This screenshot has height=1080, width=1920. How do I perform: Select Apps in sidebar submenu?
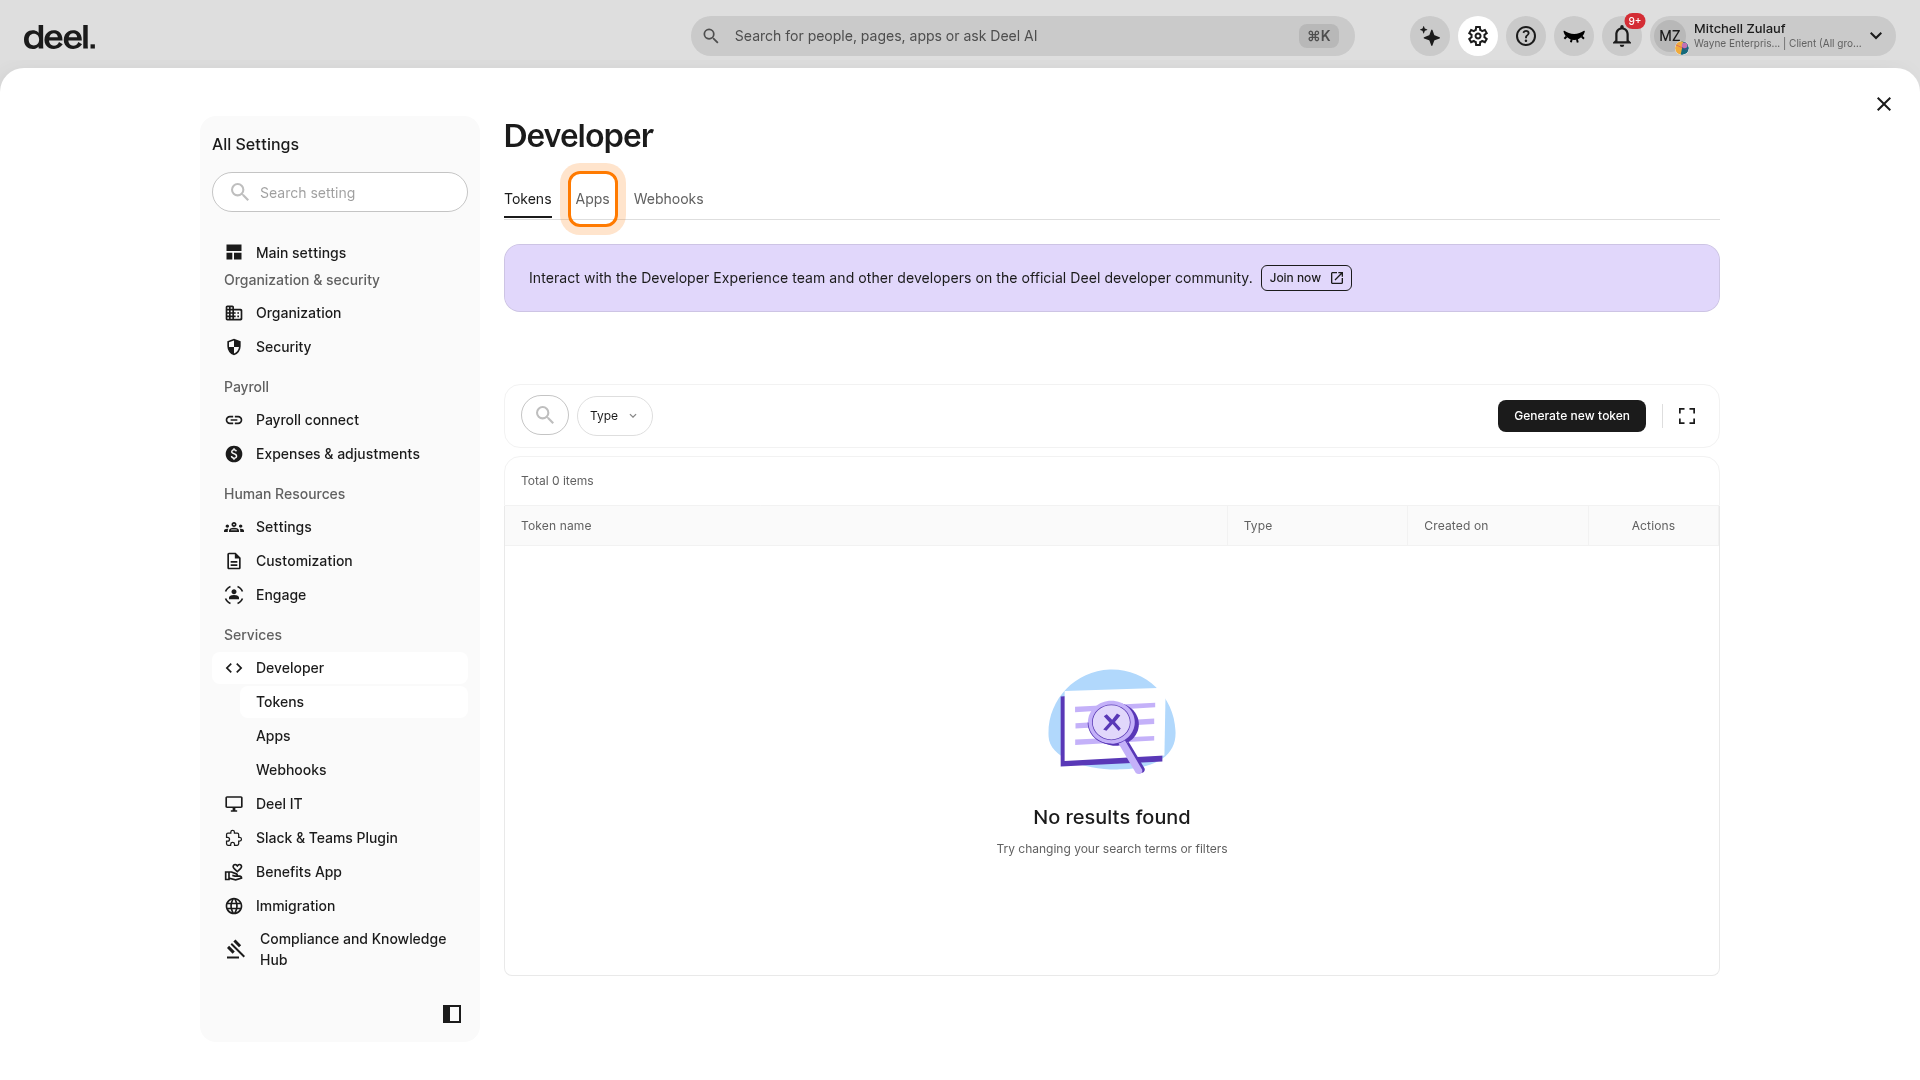[354, 736]
